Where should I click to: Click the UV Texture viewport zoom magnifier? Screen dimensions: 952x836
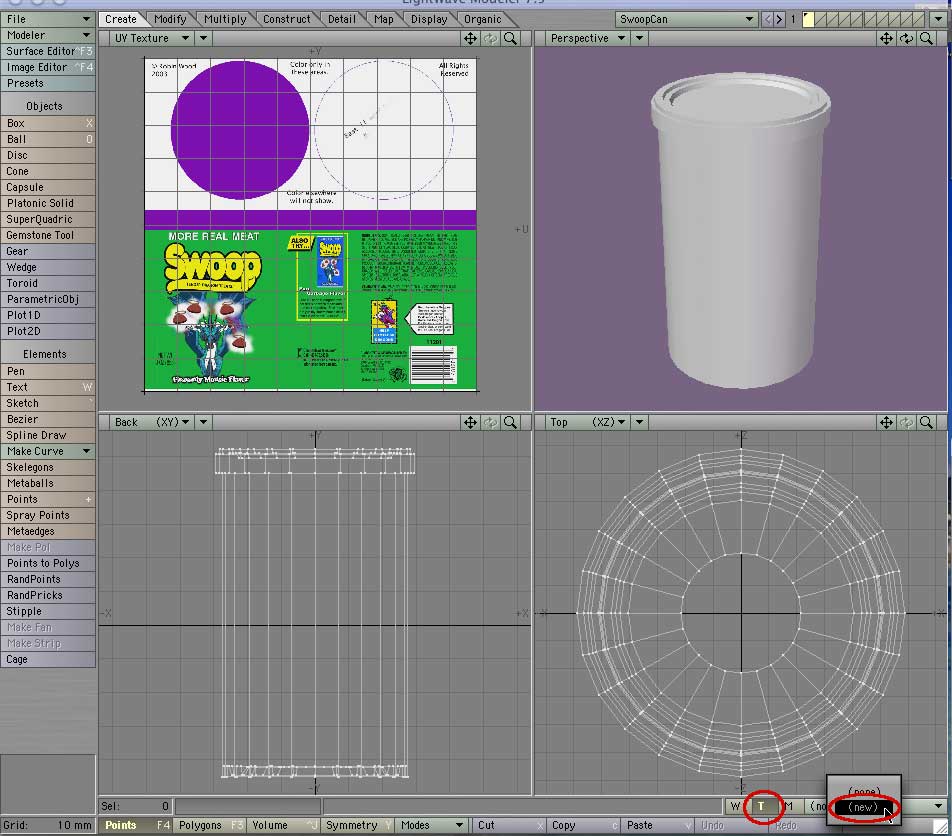[x=511, y=38]
